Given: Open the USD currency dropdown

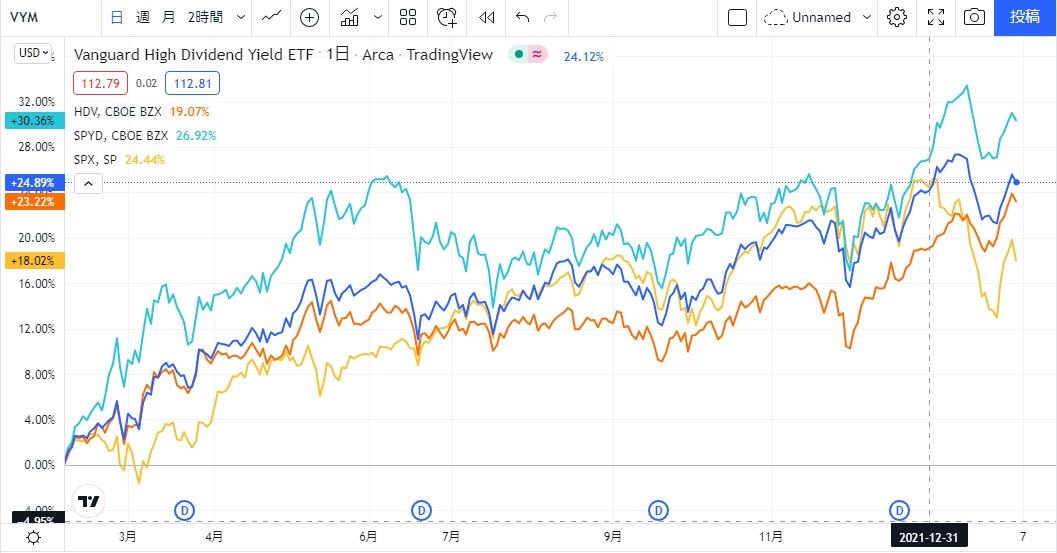Looking at the screenshot, I should coord(34,53).
